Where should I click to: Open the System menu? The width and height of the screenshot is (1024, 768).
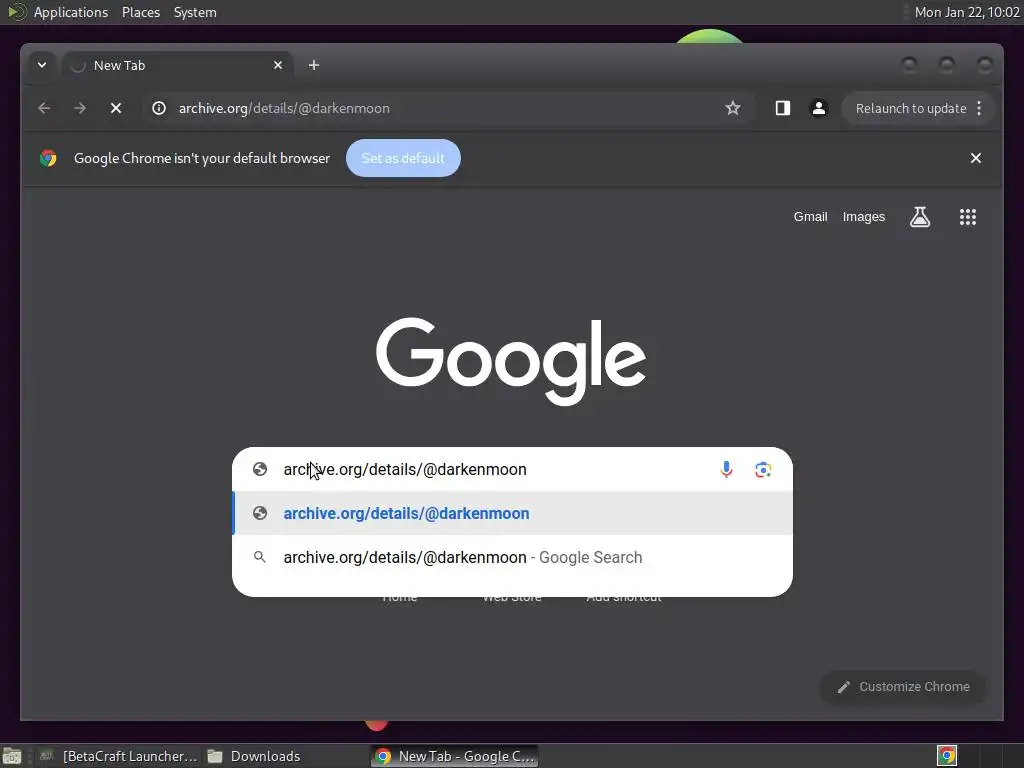coord(195,12)
